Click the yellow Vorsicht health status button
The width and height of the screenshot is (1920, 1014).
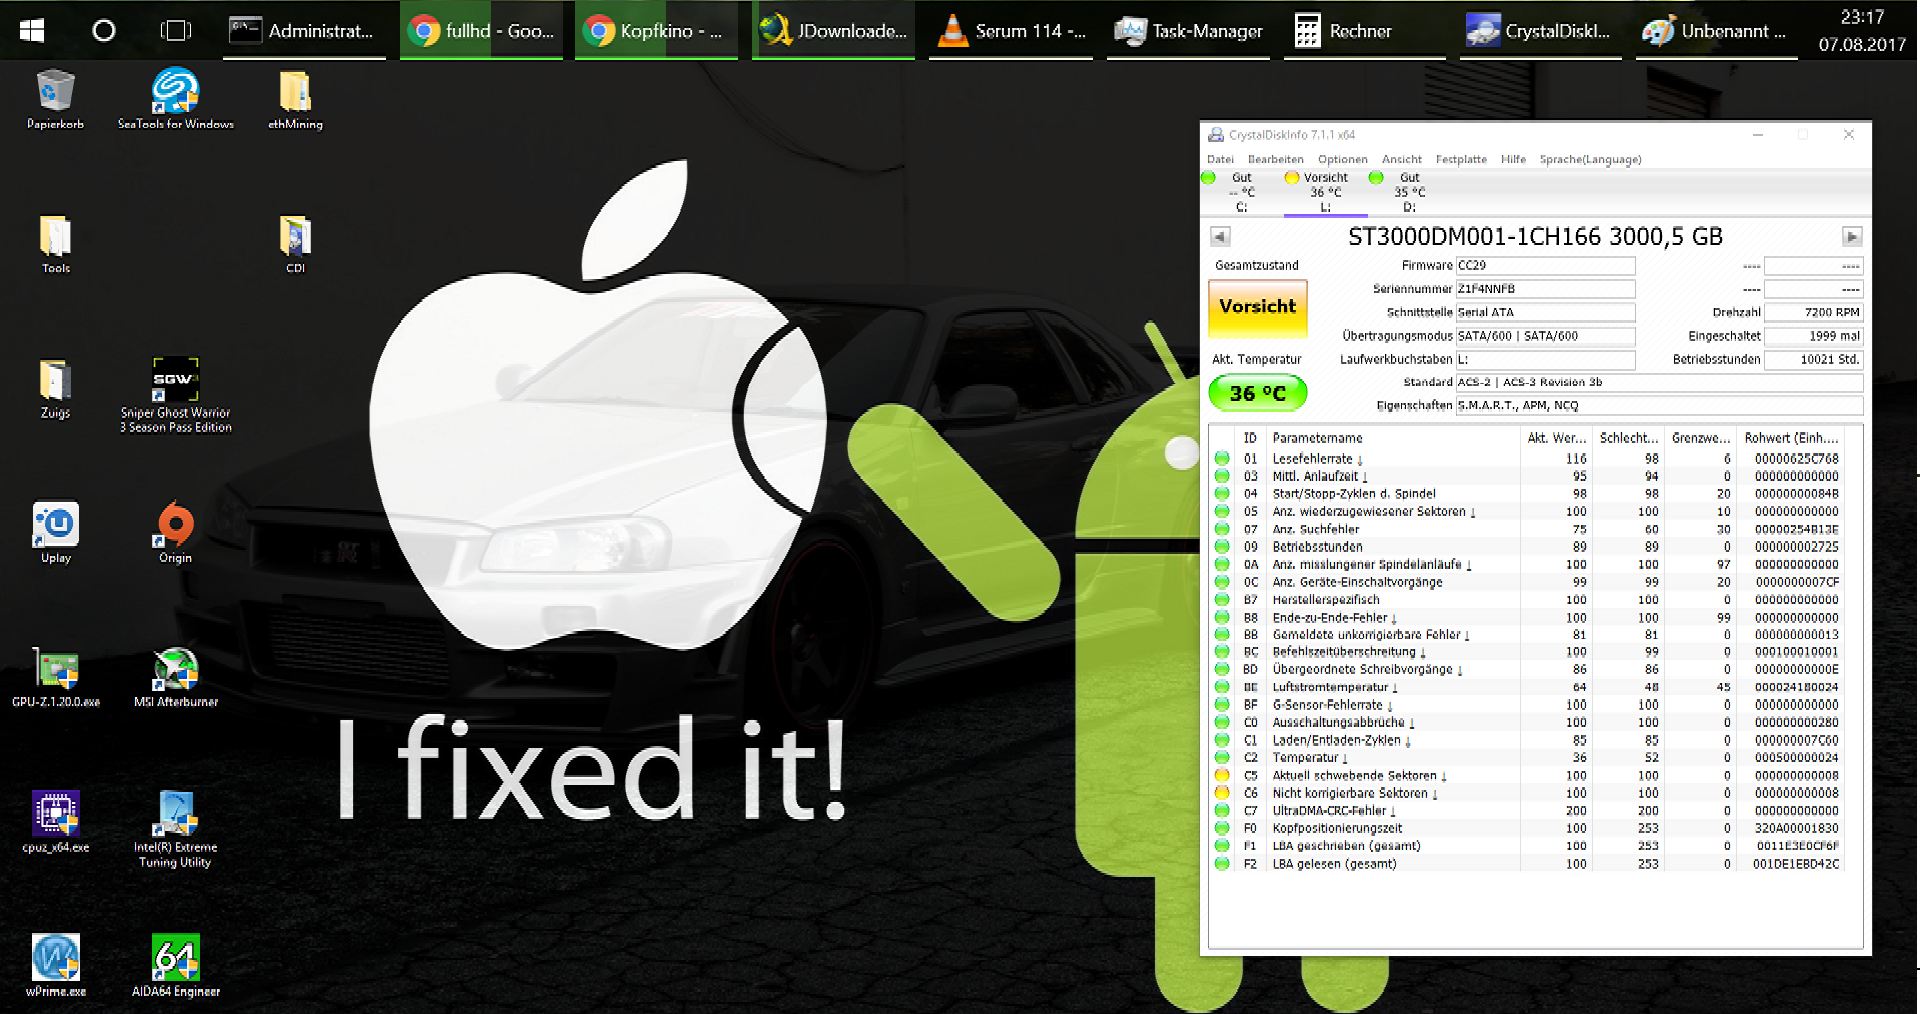pos(1257,308)
